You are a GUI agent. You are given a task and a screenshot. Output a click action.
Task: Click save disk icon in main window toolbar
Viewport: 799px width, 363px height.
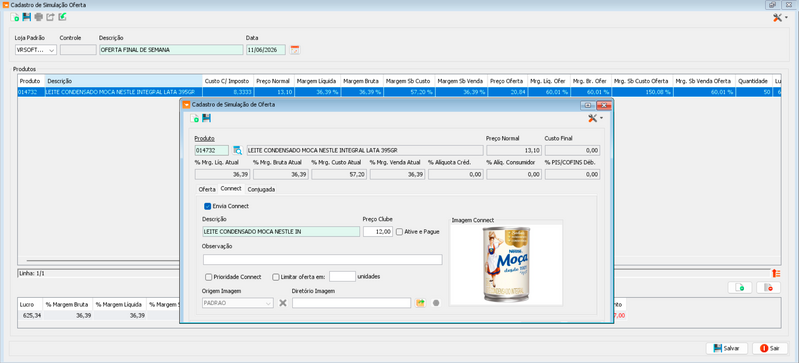coord(26,17)
